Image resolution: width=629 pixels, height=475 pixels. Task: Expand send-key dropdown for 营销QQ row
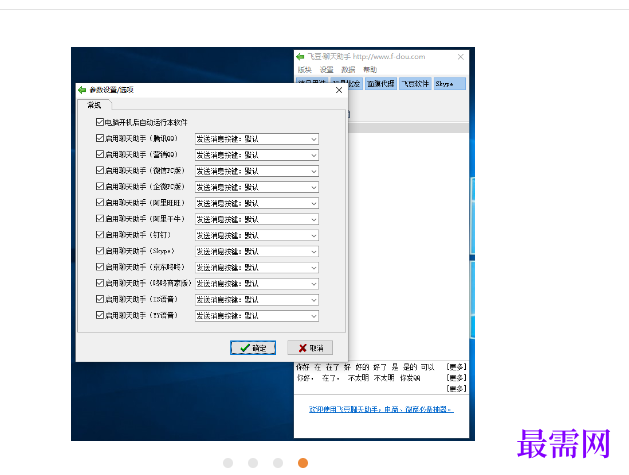pyautogui.click(x=257, y=155)
